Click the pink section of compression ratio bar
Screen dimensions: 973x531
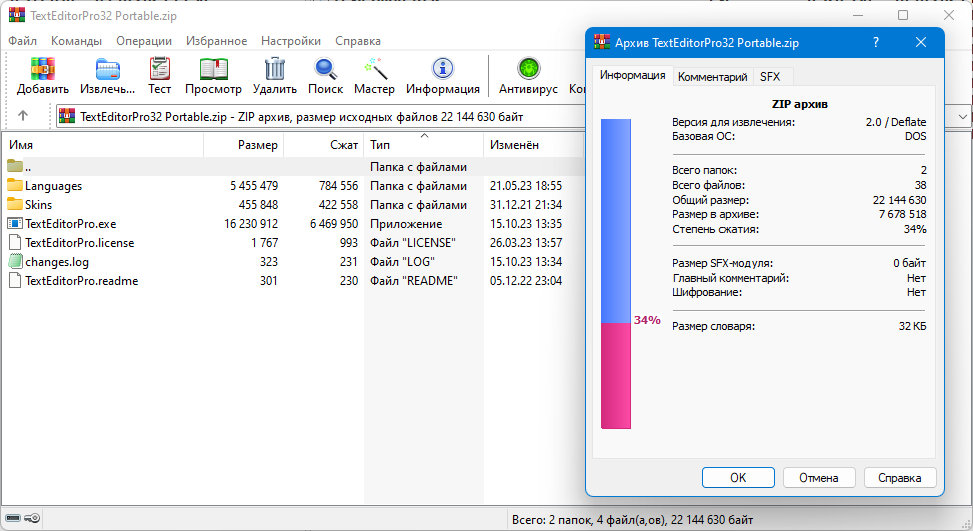tap(616, 375)
